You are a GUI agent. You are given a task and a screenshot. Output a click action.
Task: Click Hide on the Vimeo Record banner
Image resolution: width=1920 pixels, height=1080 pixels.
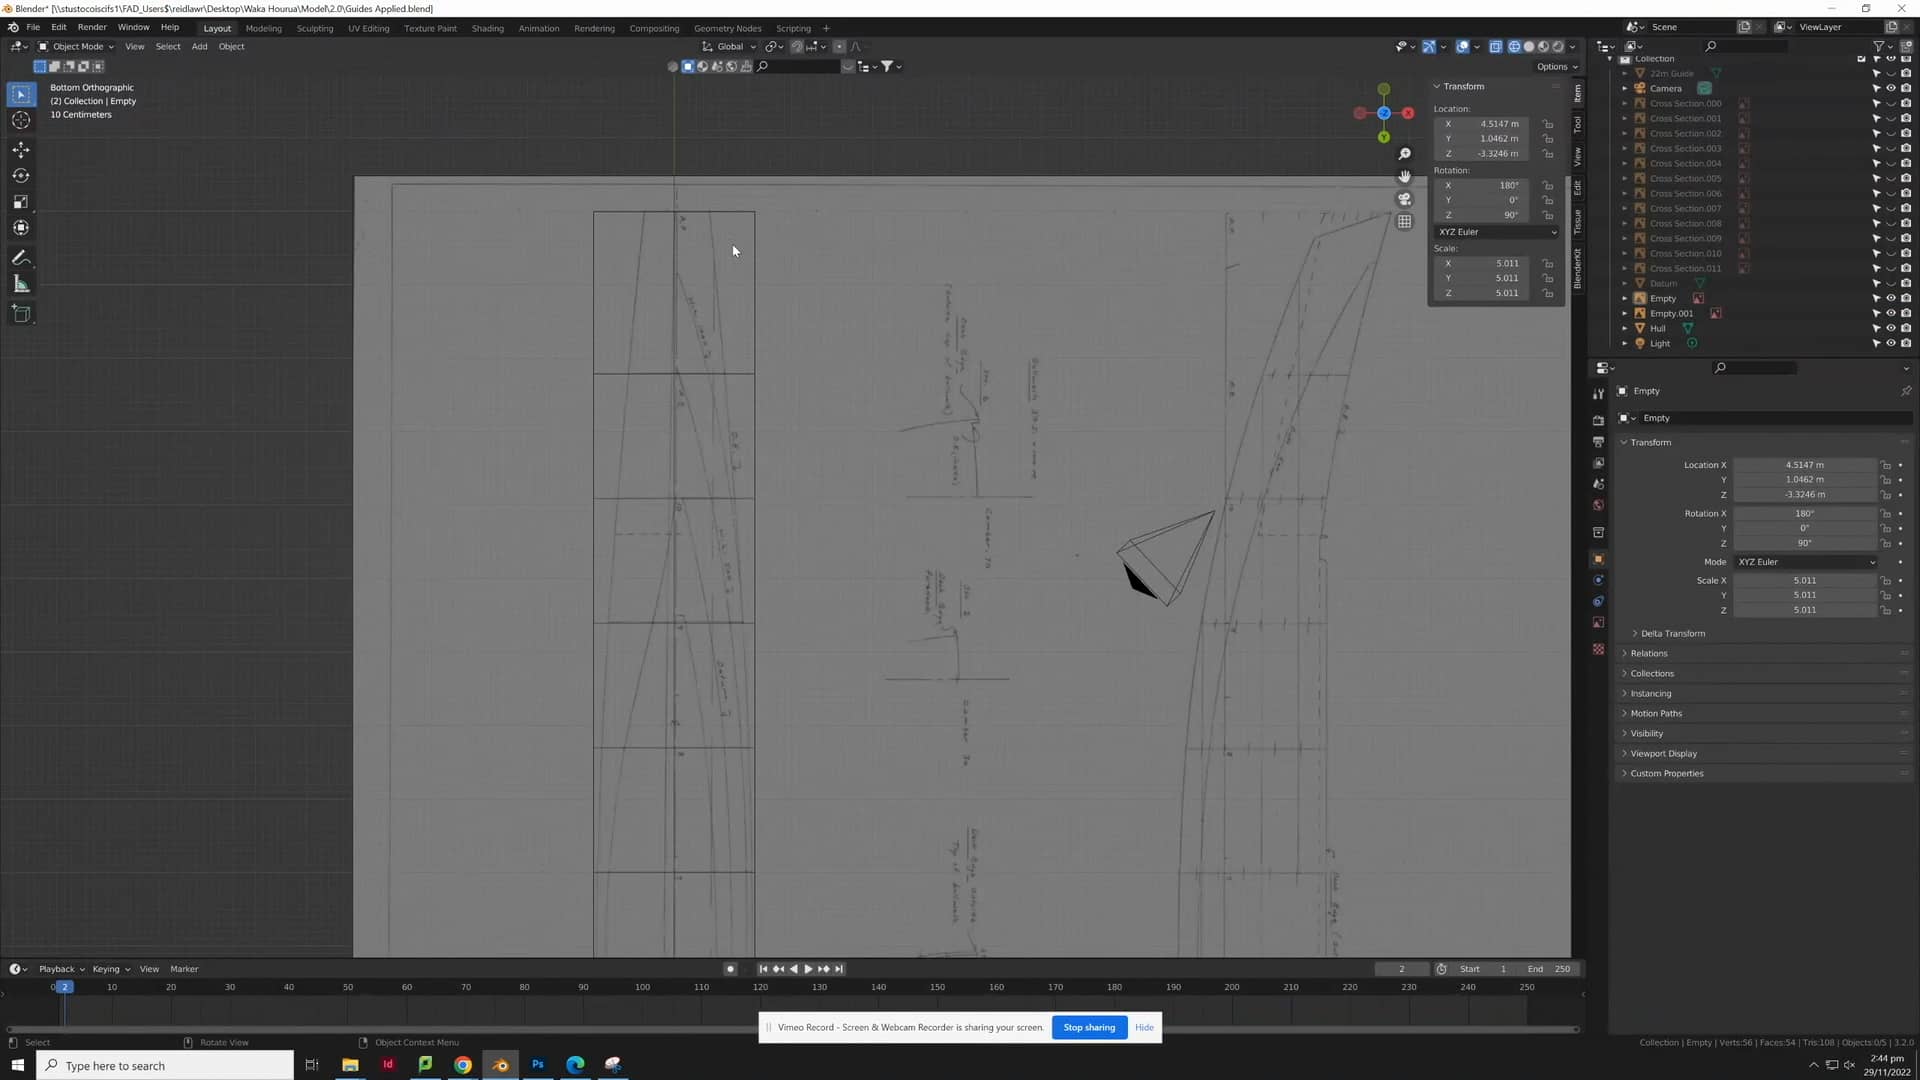(x=1144, y=1027)
